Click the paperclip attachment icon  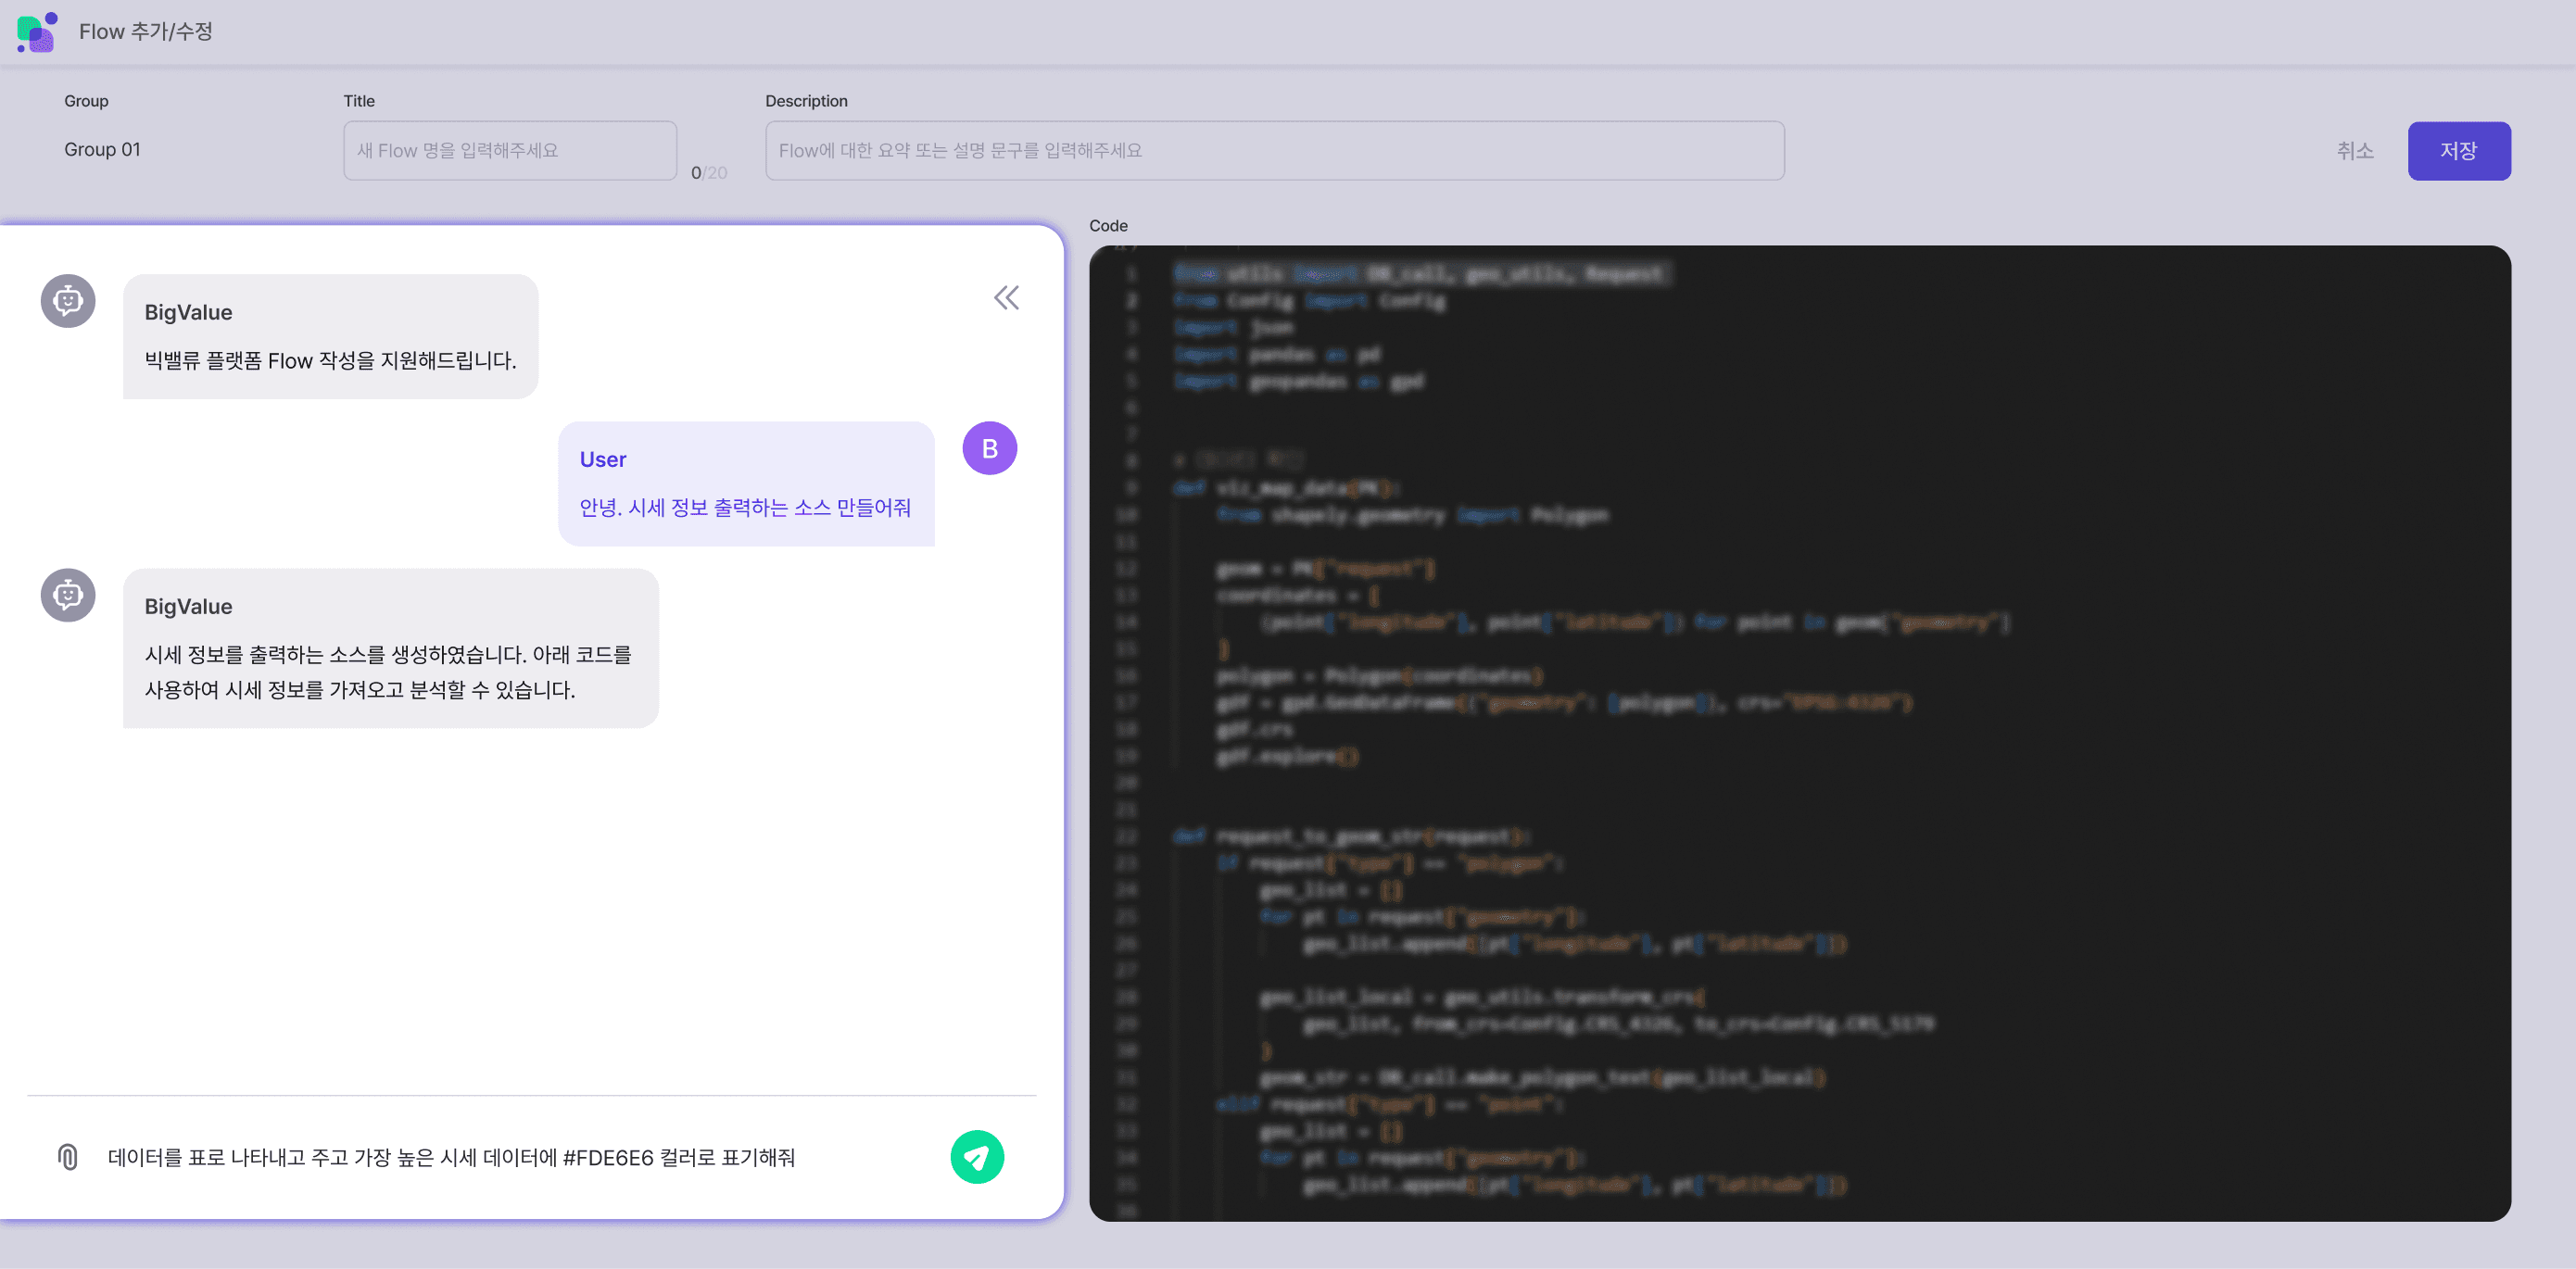click(67, 1157)
